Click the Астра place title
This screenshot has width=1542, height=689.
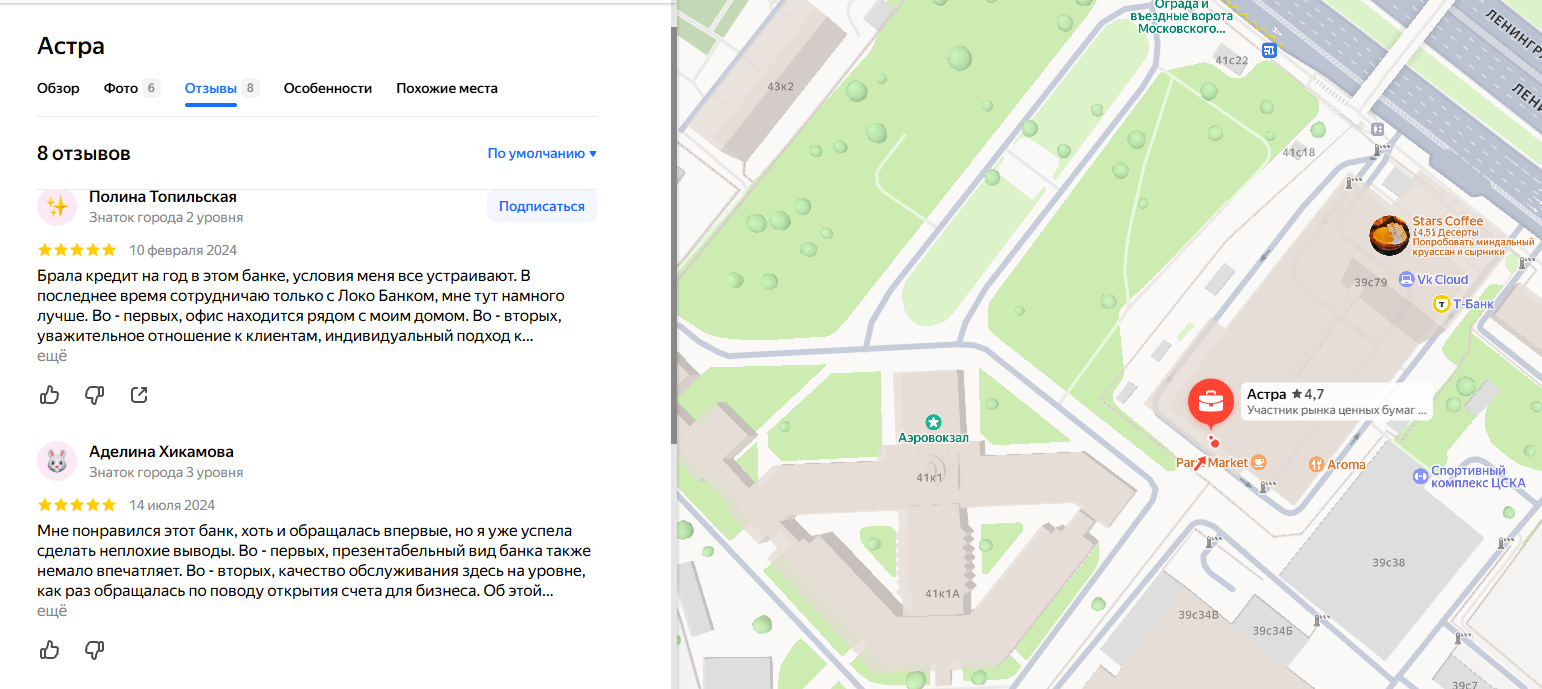pyautogui.click(x=71, y=45)
